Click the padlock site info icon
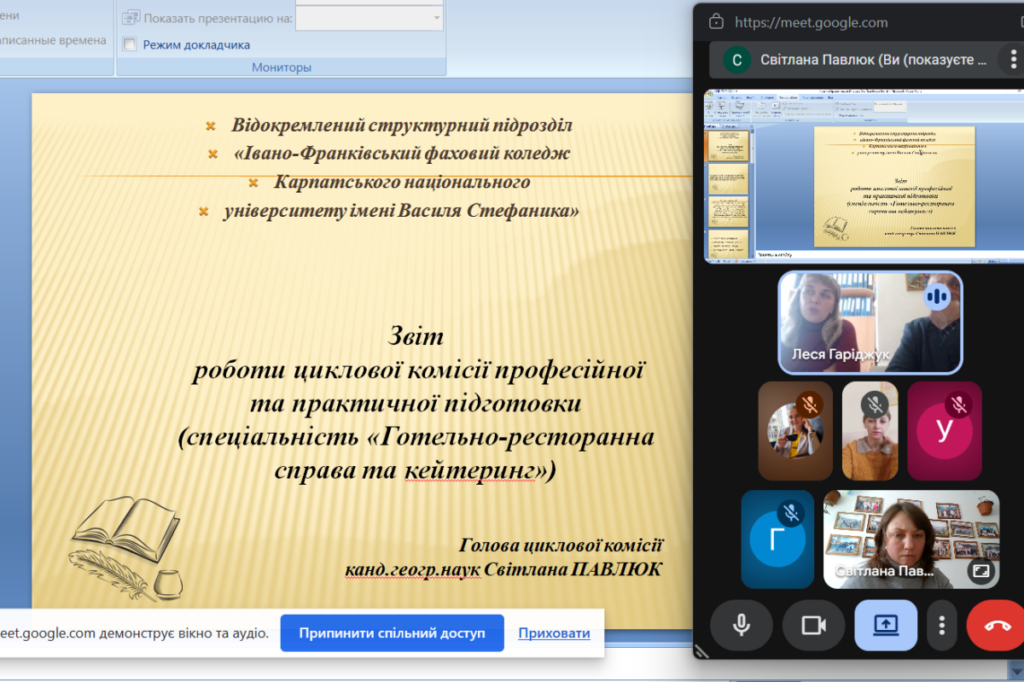The width and height of the screenshot is (1024, 682). (x=715, y=22)
